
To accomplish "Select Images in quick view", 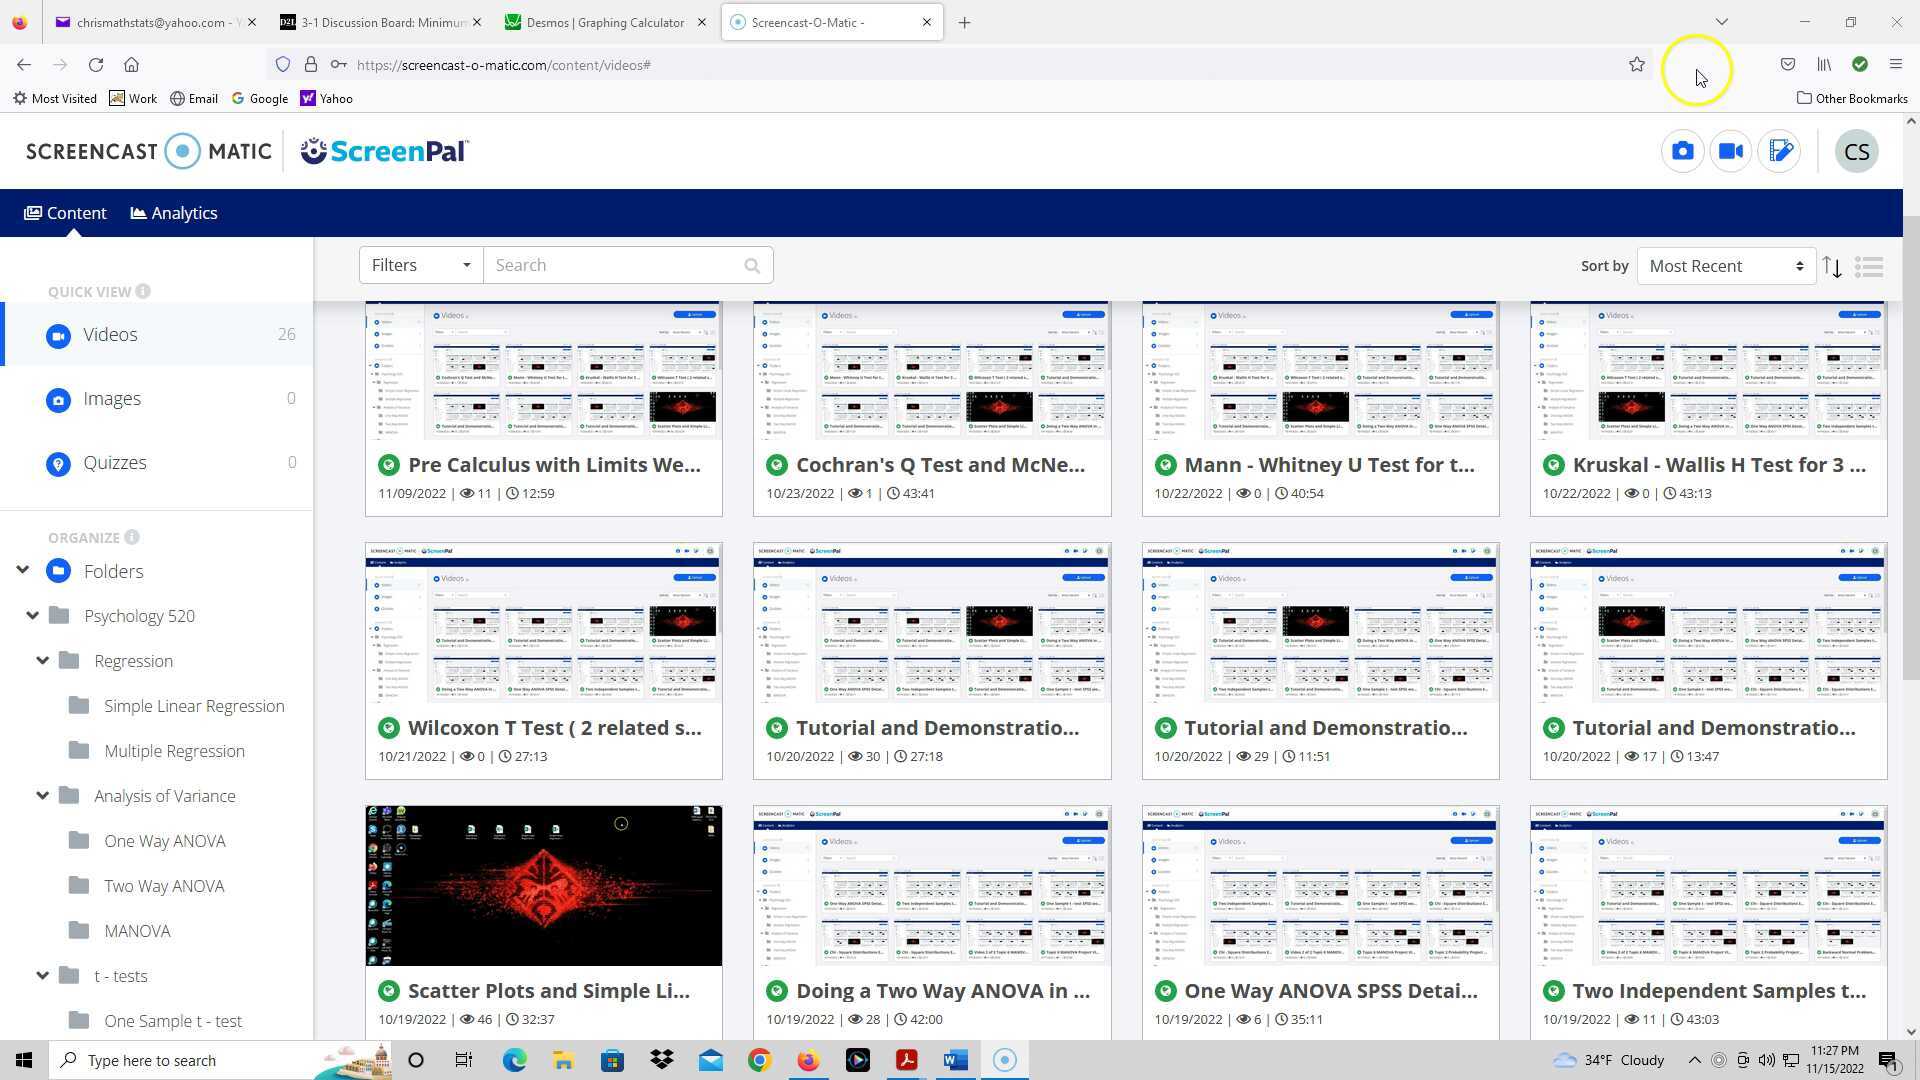I will point(112,399).
